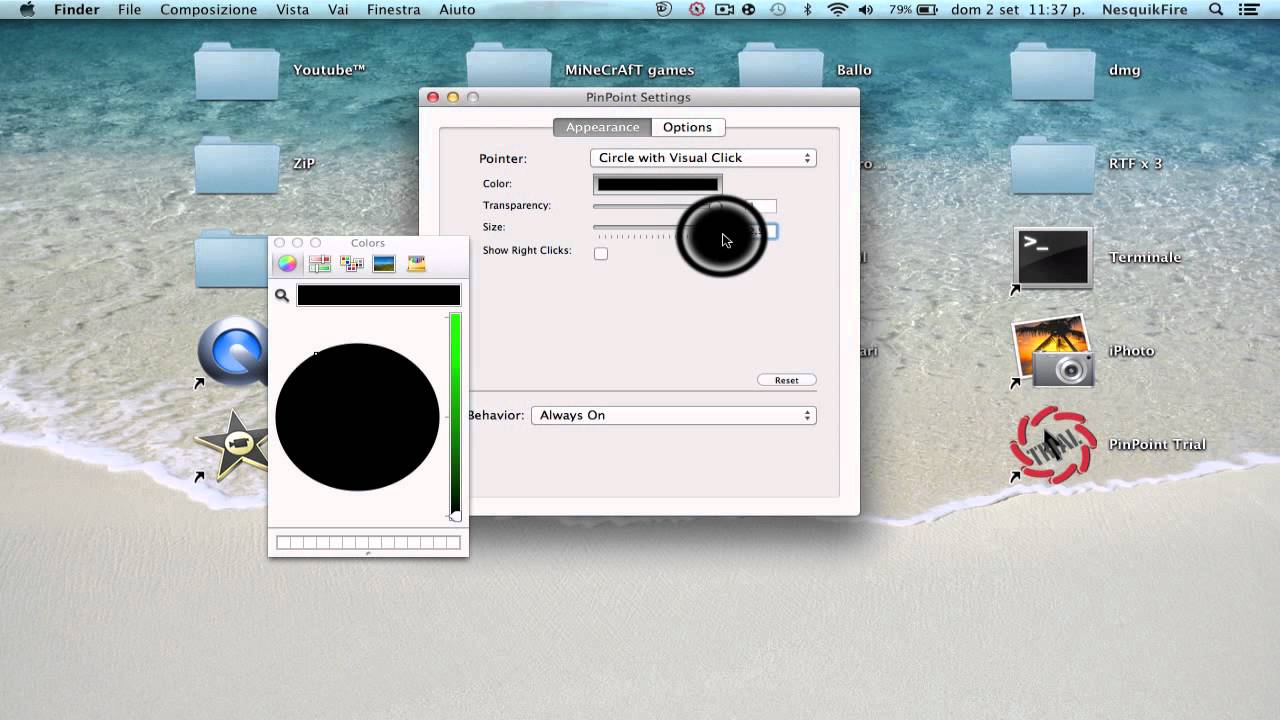
Task: Open the ZiP folder
Action: point(236,164)
